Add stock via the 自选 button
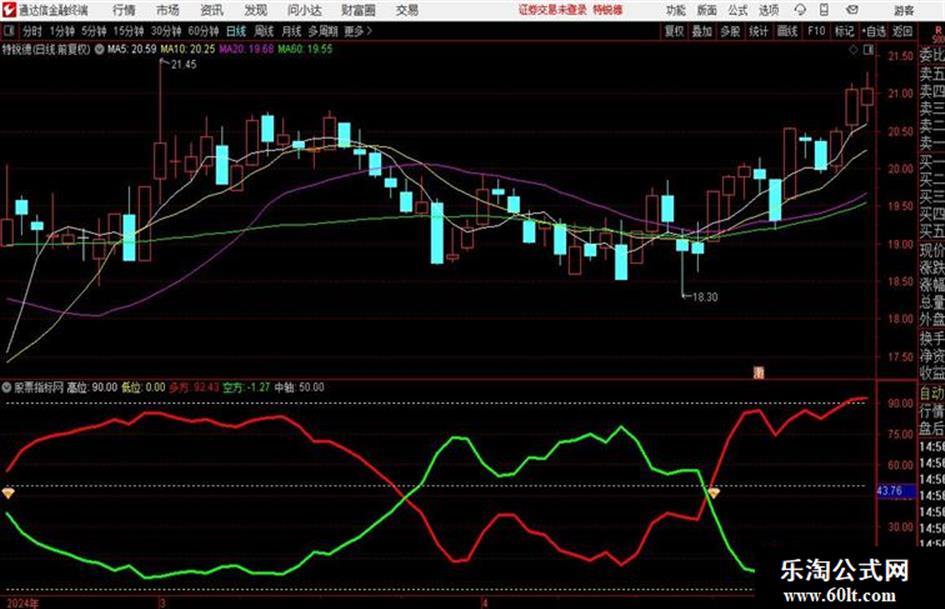The width and height of the screenshot is (945, 609). pyautogui.click(x=873, y=31)
